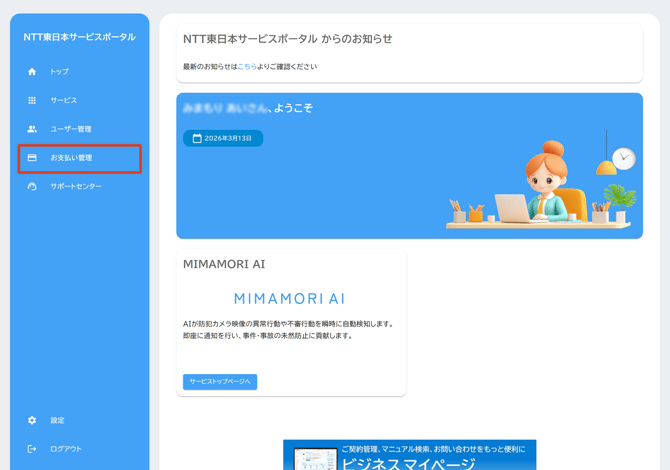670x470 pixels.
Task: Open サービス from the sidebar menu
Action: click(x=64, y=100)
